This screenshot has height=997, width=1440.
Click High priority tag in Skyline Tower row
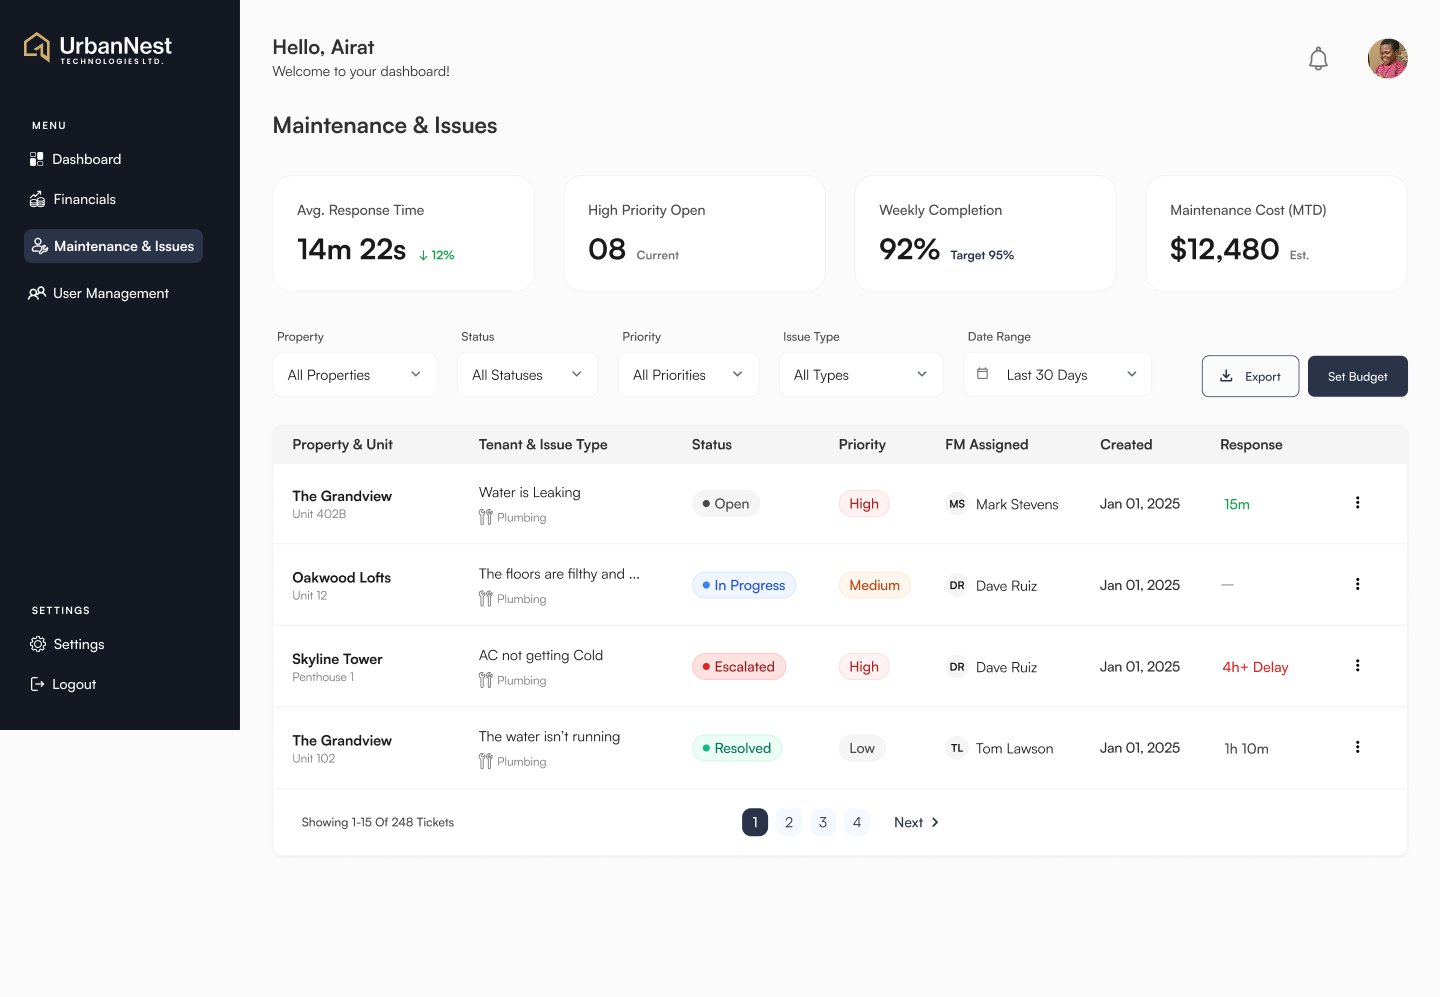click(864, 667)
